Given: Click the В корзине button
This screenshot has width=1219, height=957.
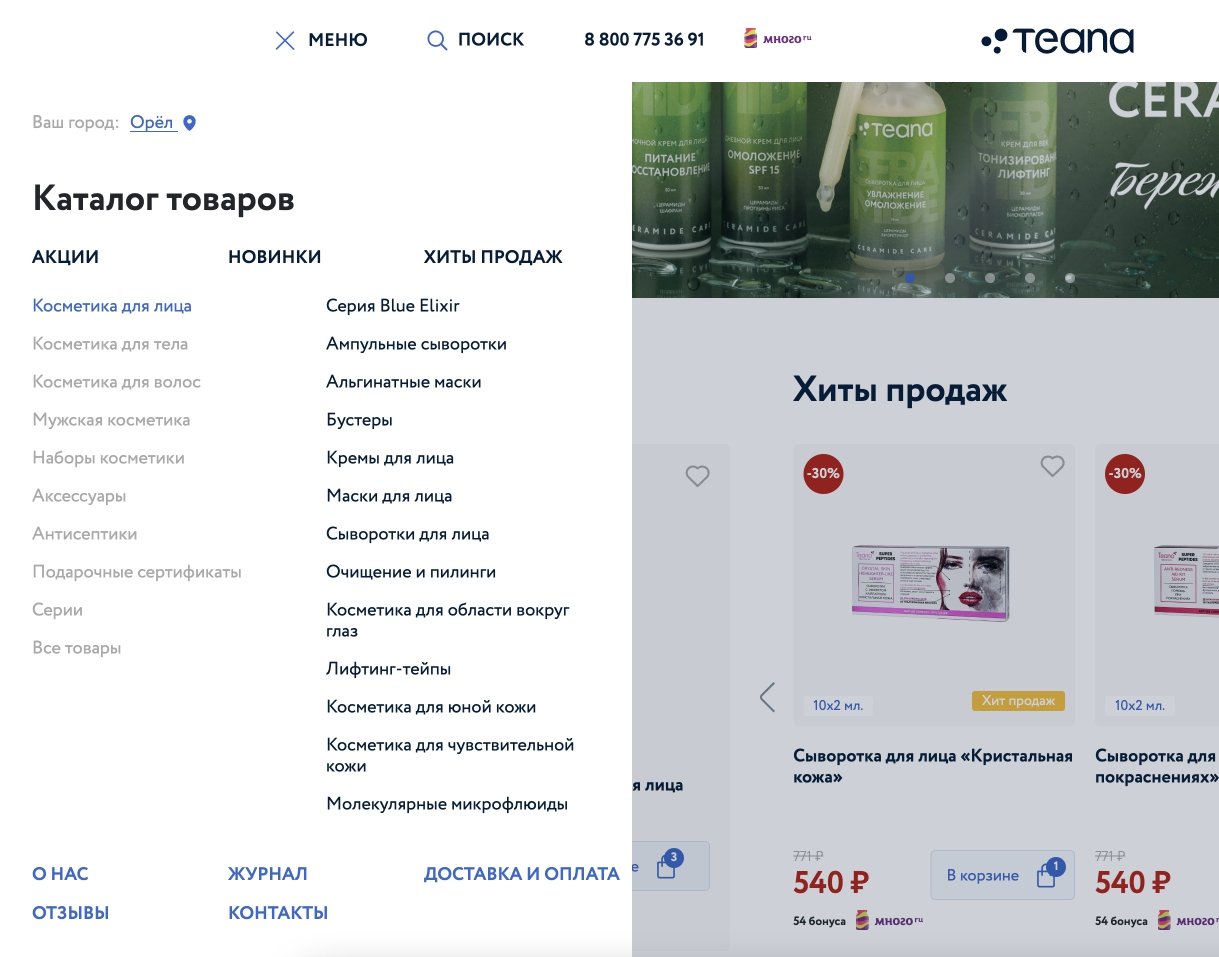Looking at the screenshot, I should tap(1002, 875).
